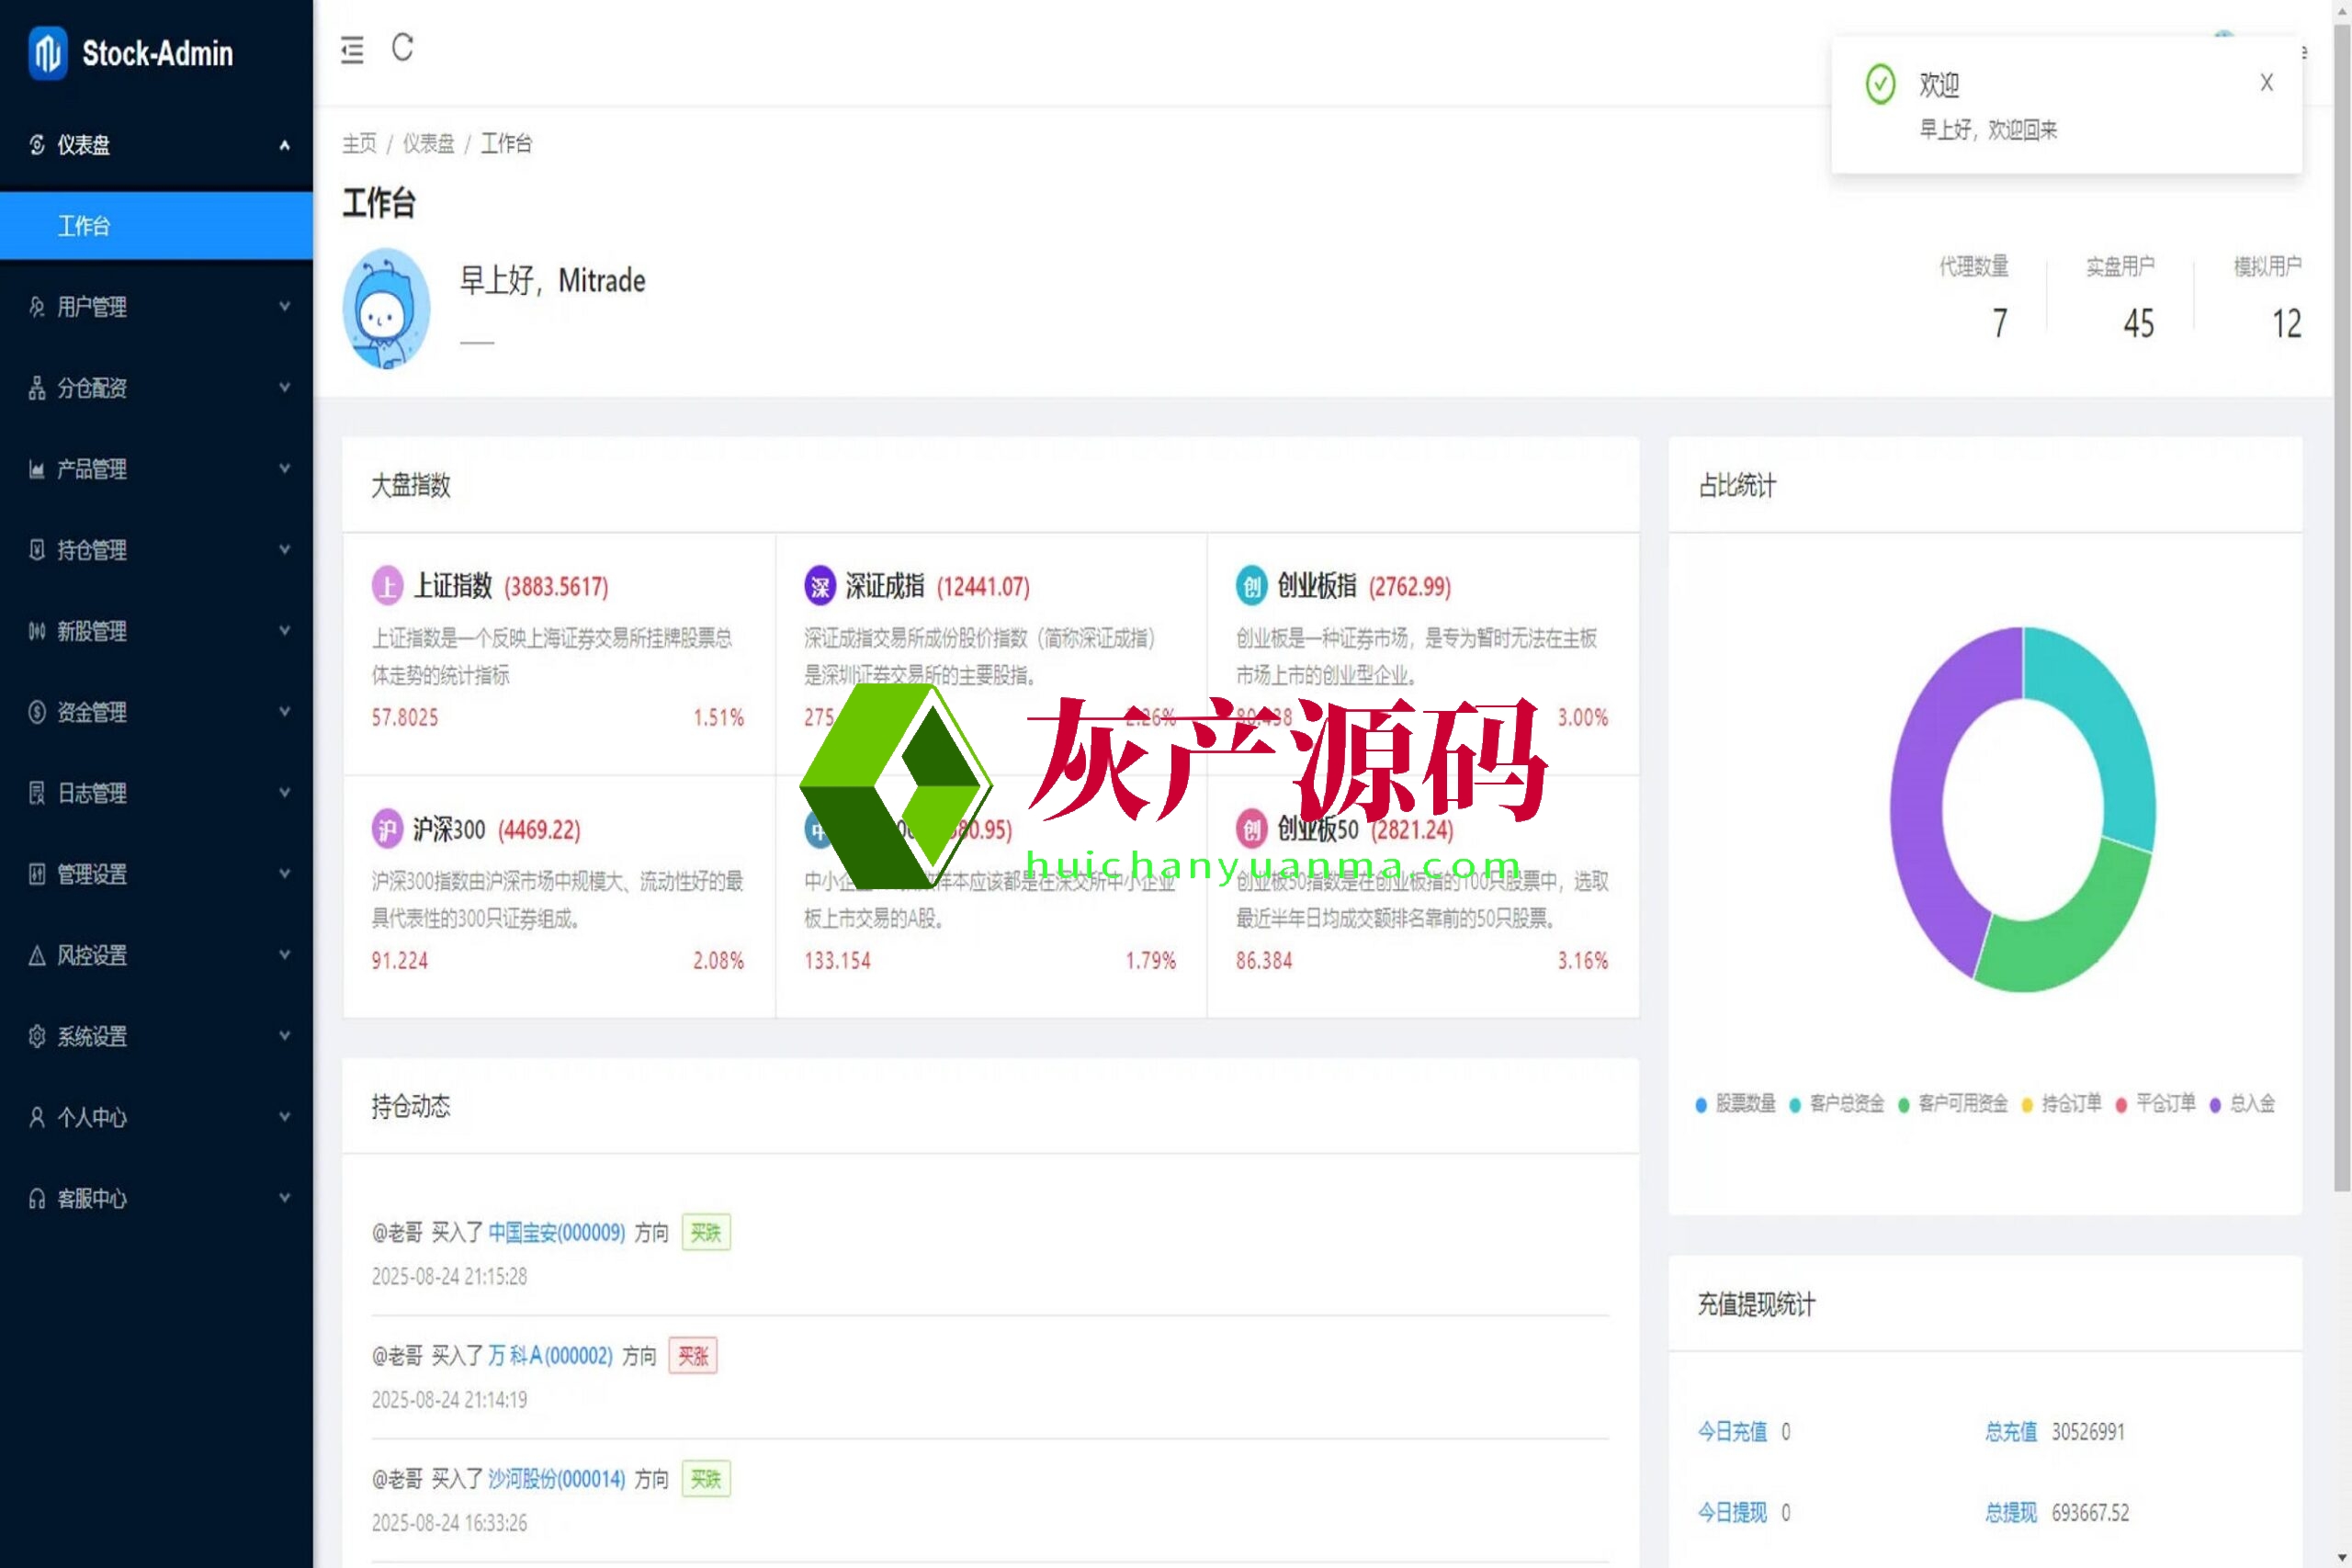2352x1568 pixels.
Task: Toggle 股票数量 legend item in chart
Action: [1736, 1104]
